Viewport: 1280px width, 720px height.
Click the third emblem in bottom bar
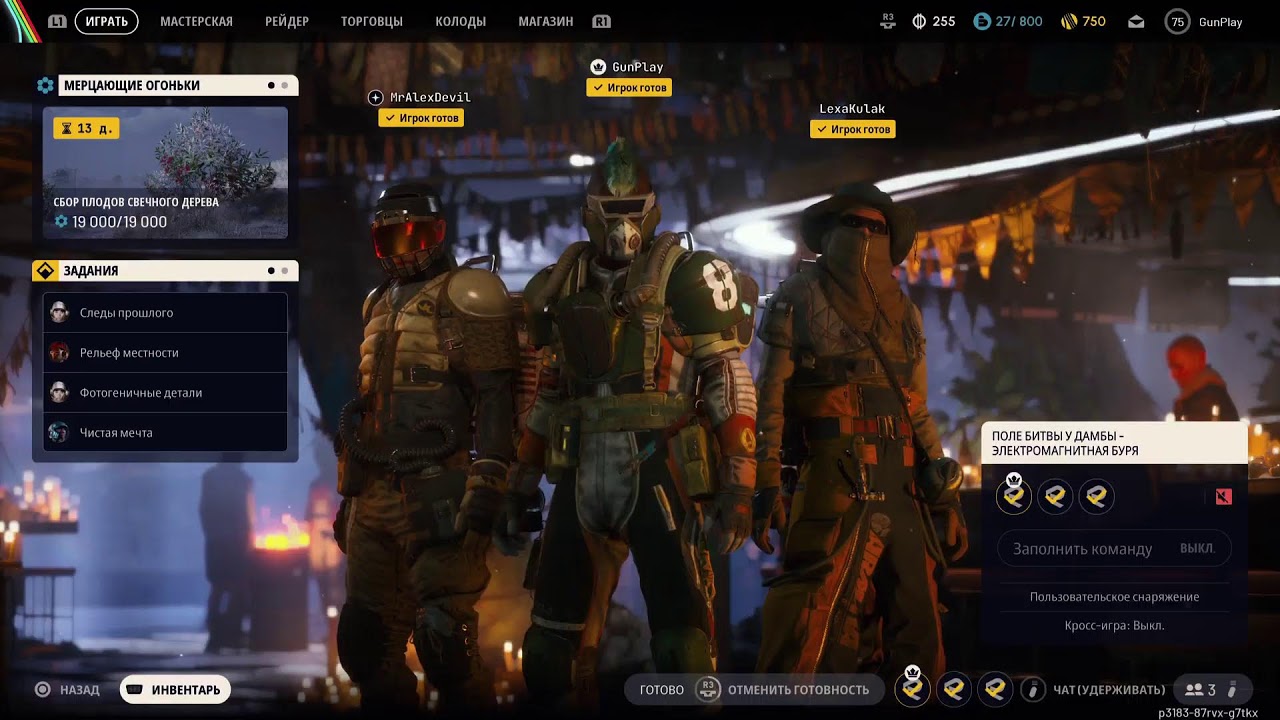pos(994,689)
